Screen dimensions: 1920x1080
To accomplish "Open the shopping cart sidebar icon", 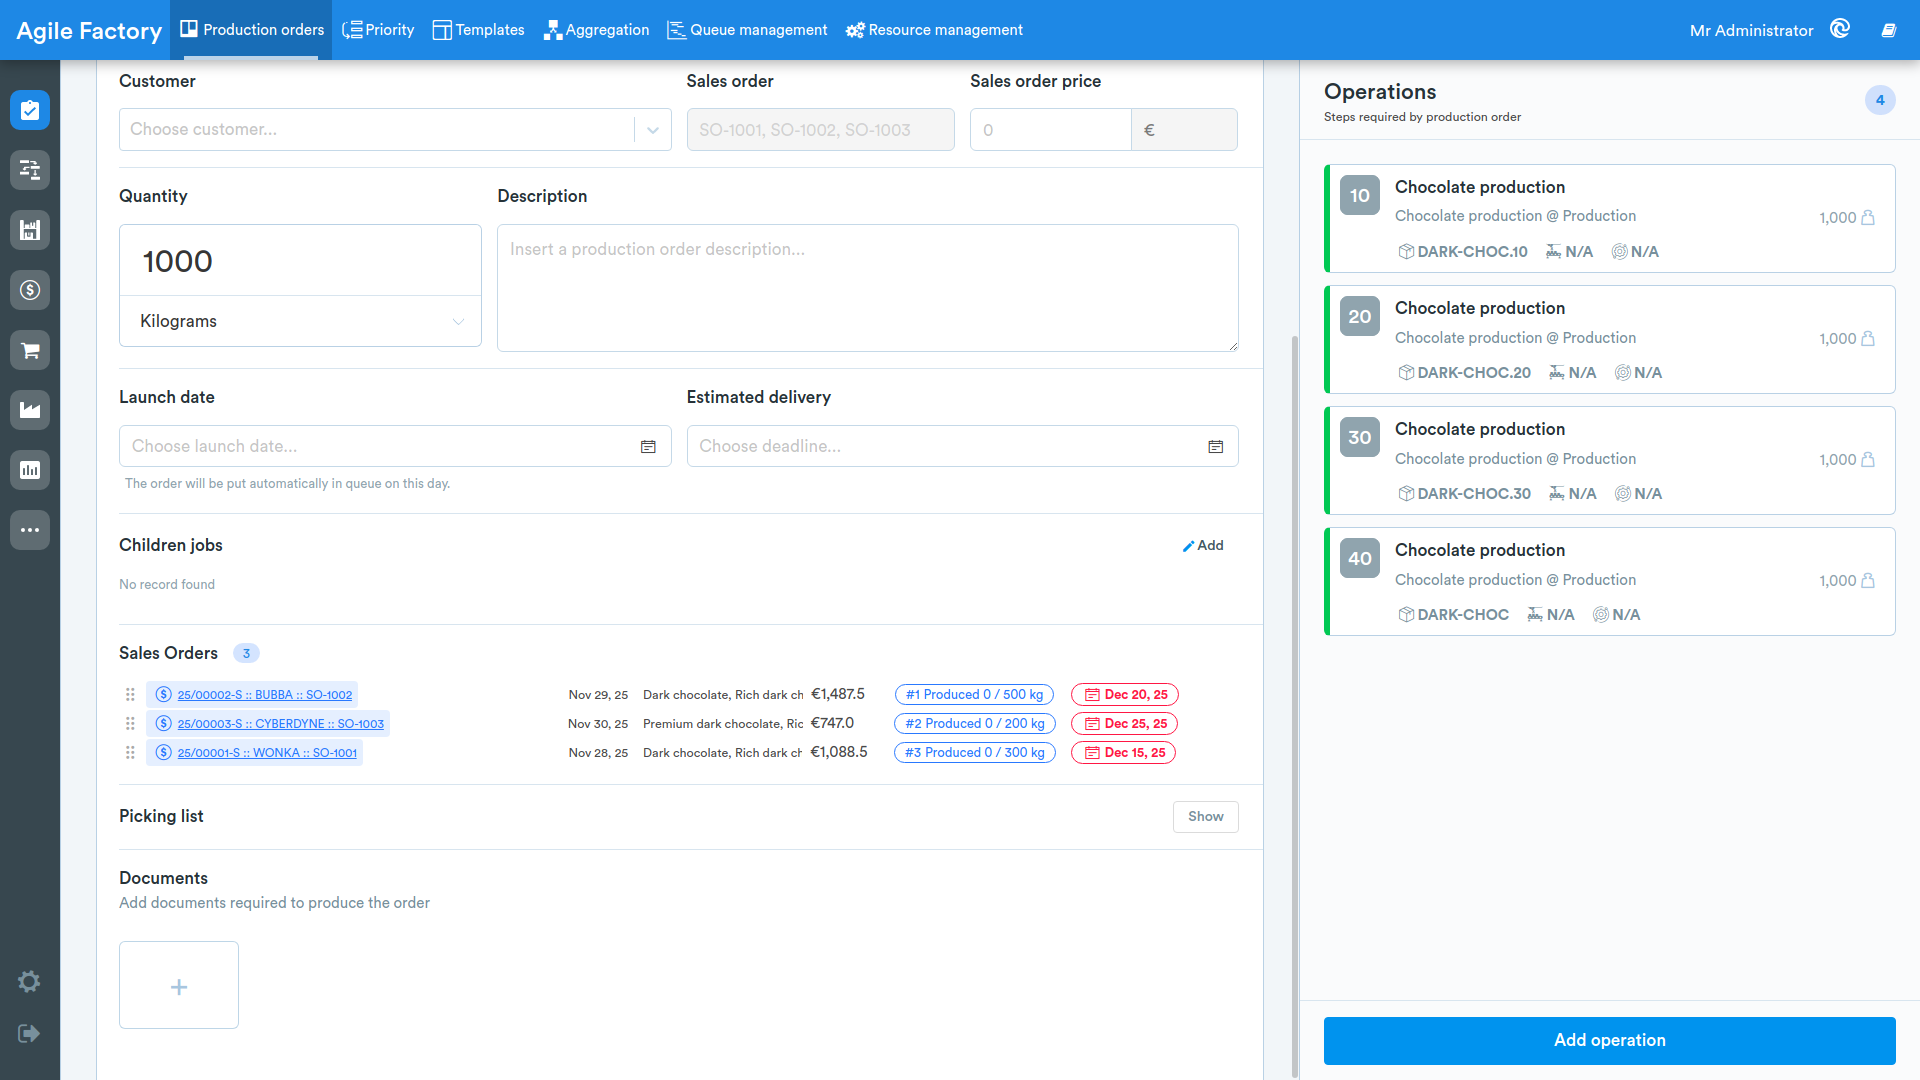I will (x=30, y=350).
